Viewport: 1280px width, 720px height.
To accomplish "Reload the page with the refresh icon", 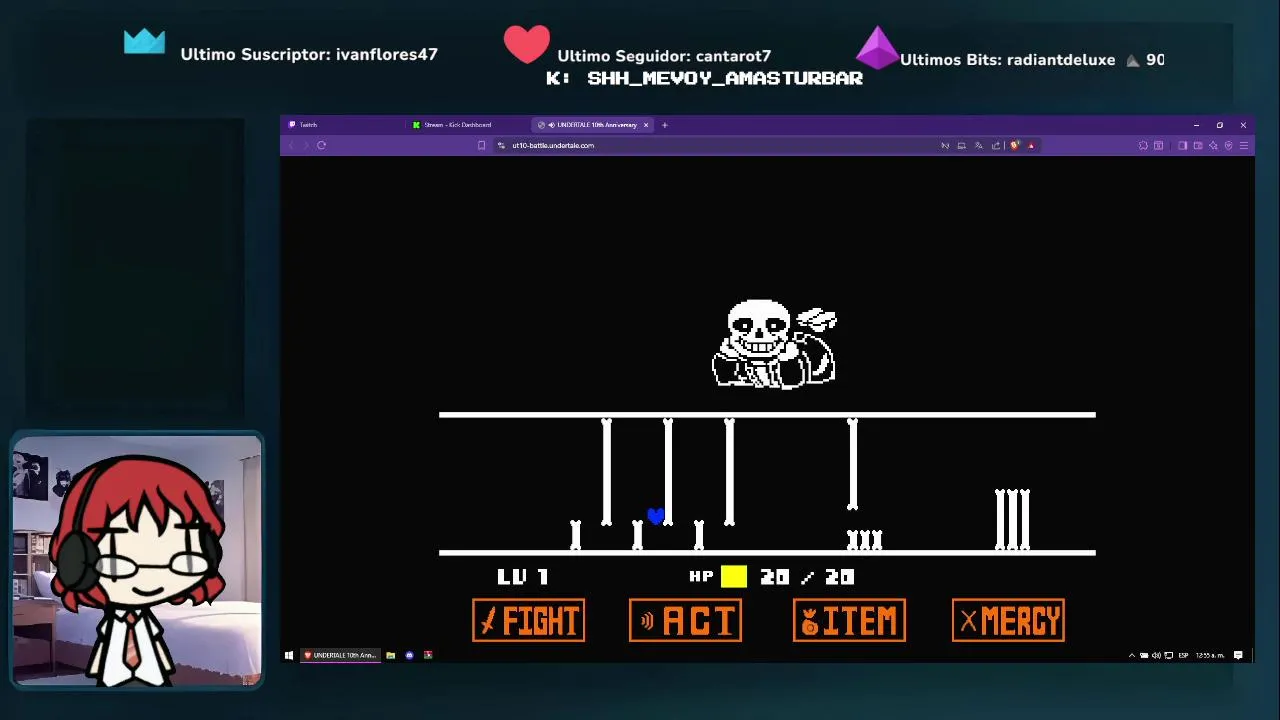I will (321, 145).
